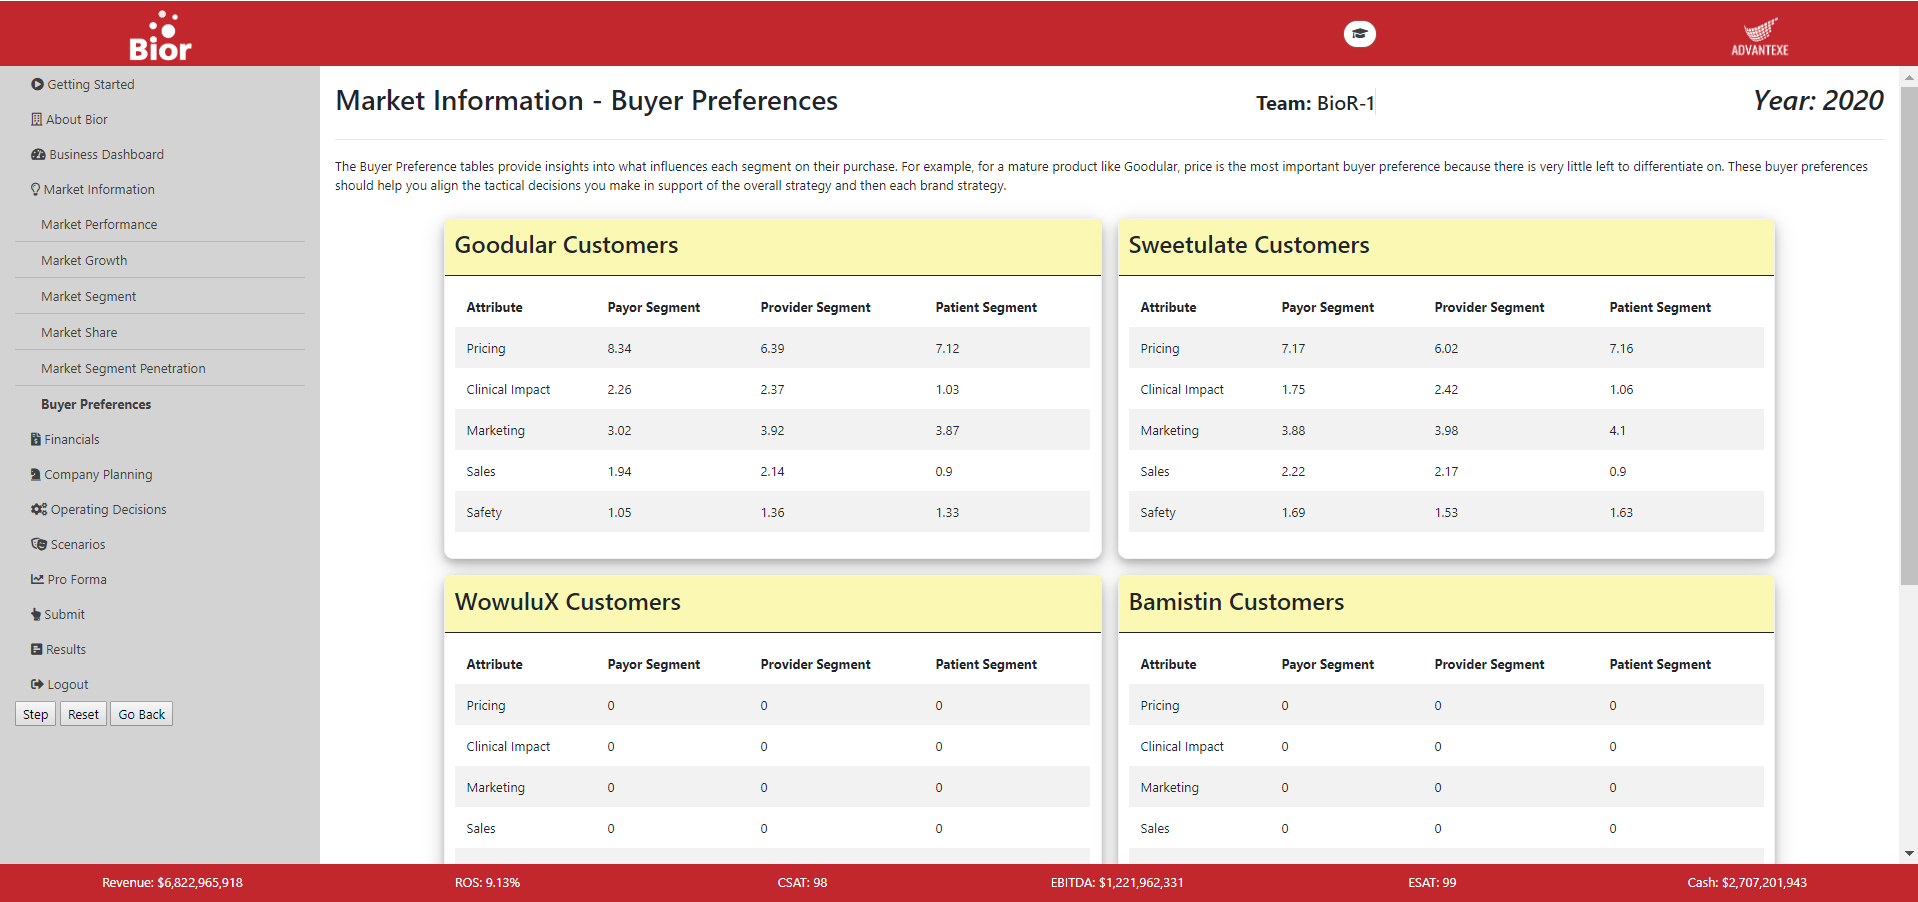Open Market Growth page
The height and width of the screenshot is (902, 1918).
tap(84, 260)
